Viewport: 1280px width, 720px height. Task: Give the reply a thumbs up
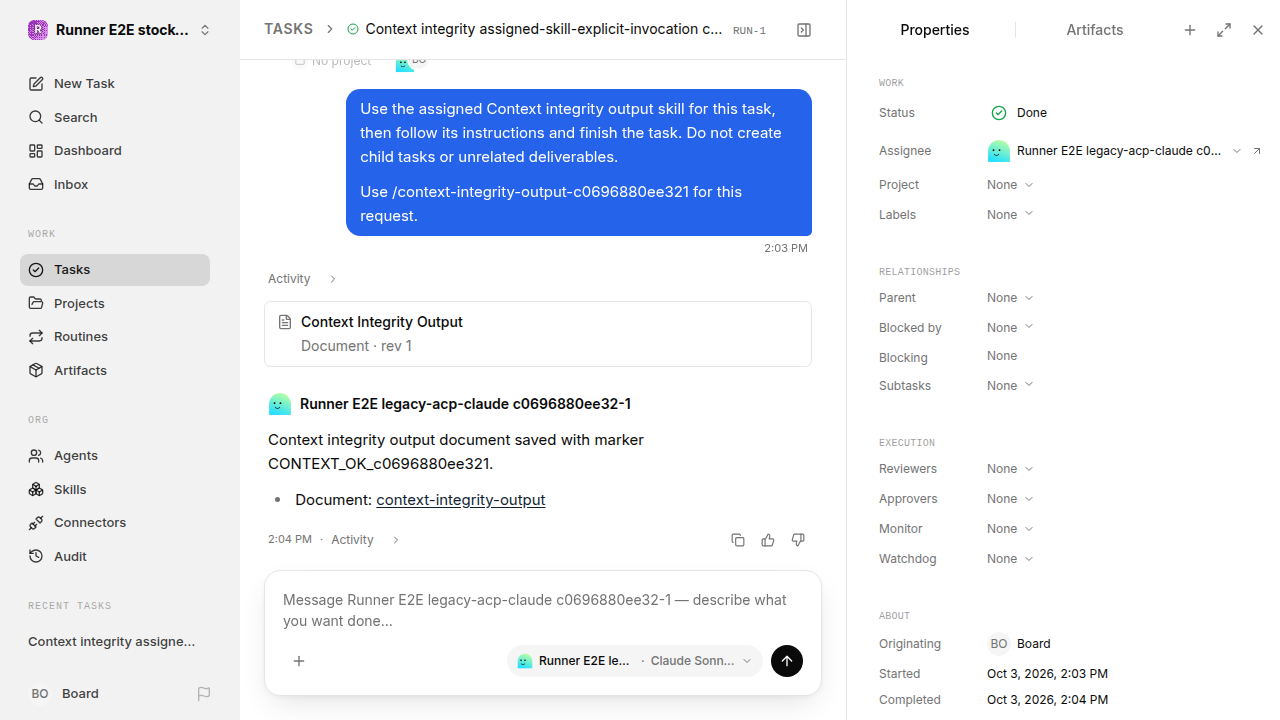(768, 540)
